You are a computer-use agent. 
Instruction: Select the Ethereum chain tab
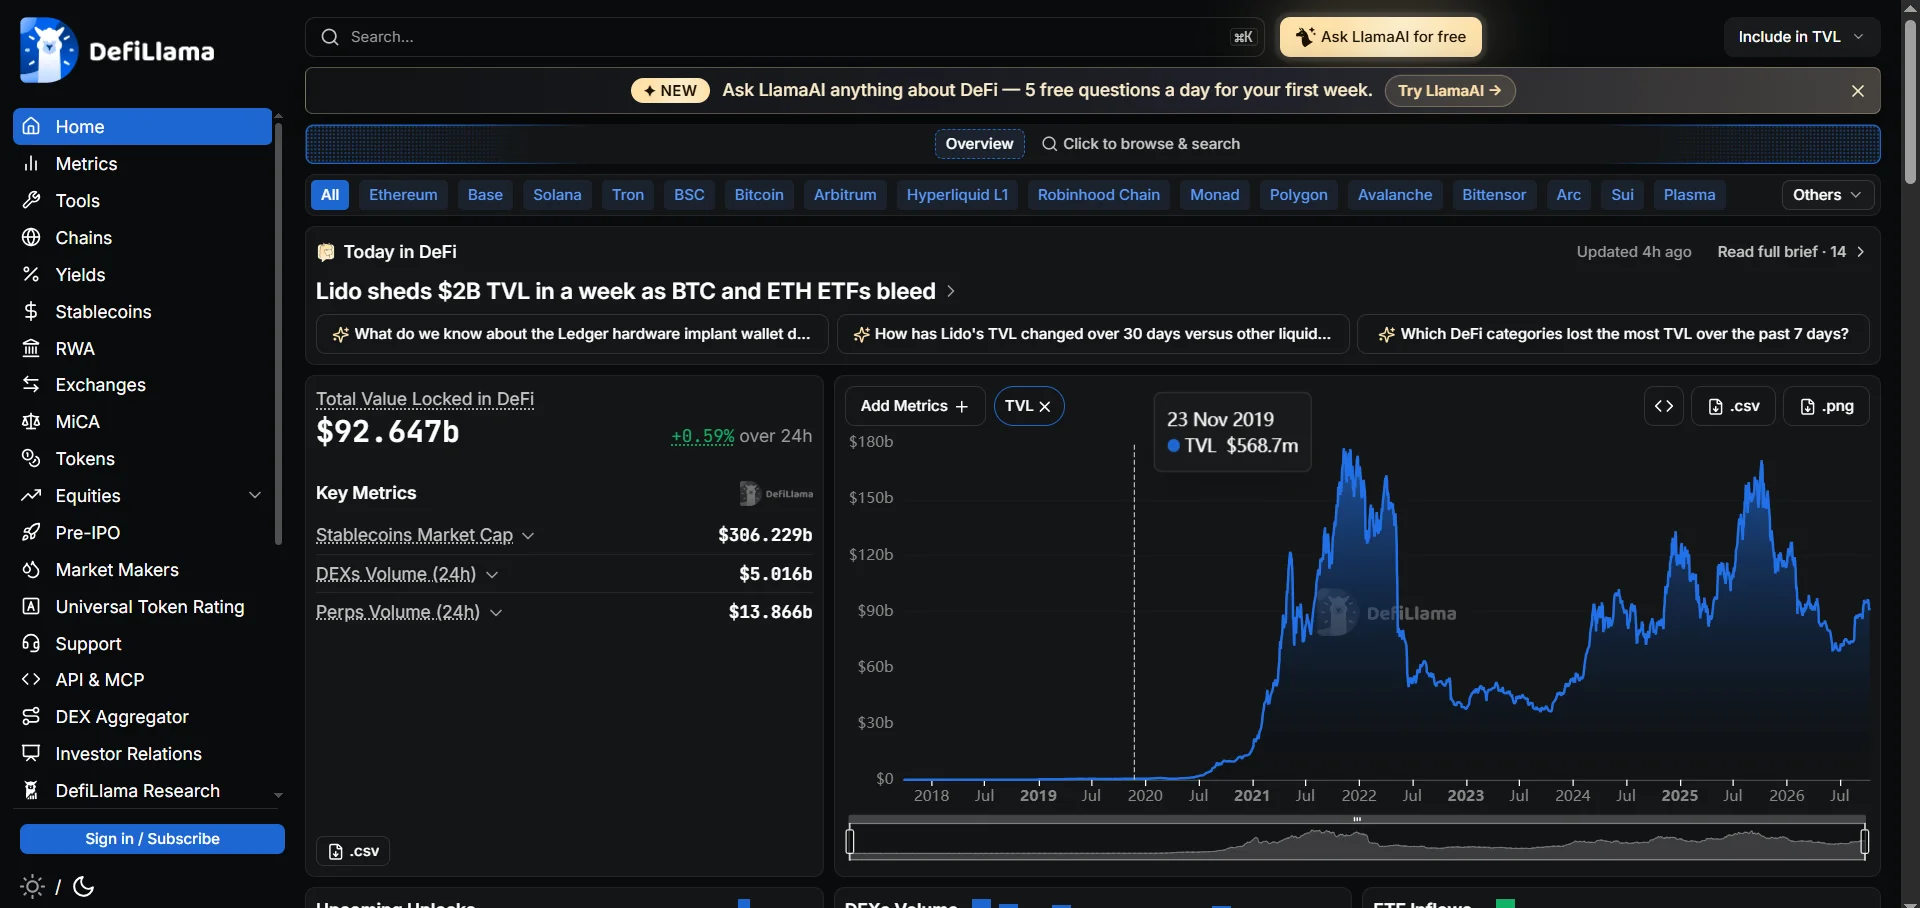click(403, 195)
